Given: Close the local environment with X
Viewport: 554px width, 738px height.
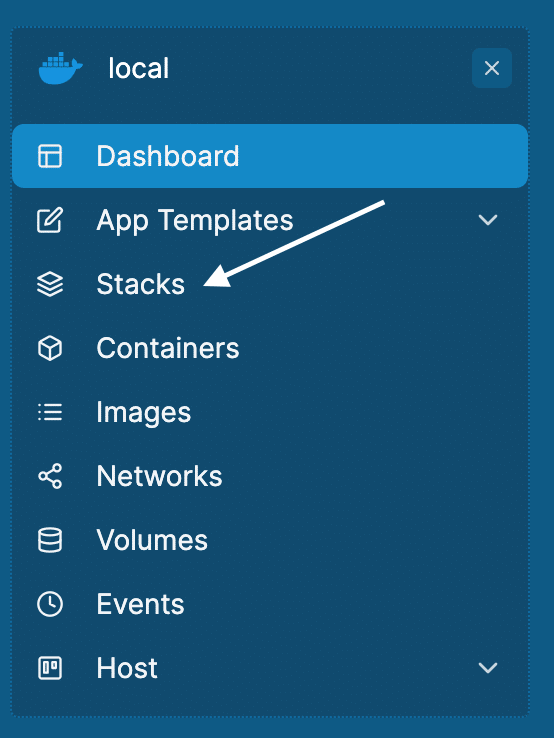Looking at the screenshot, I should pos(492,68).
